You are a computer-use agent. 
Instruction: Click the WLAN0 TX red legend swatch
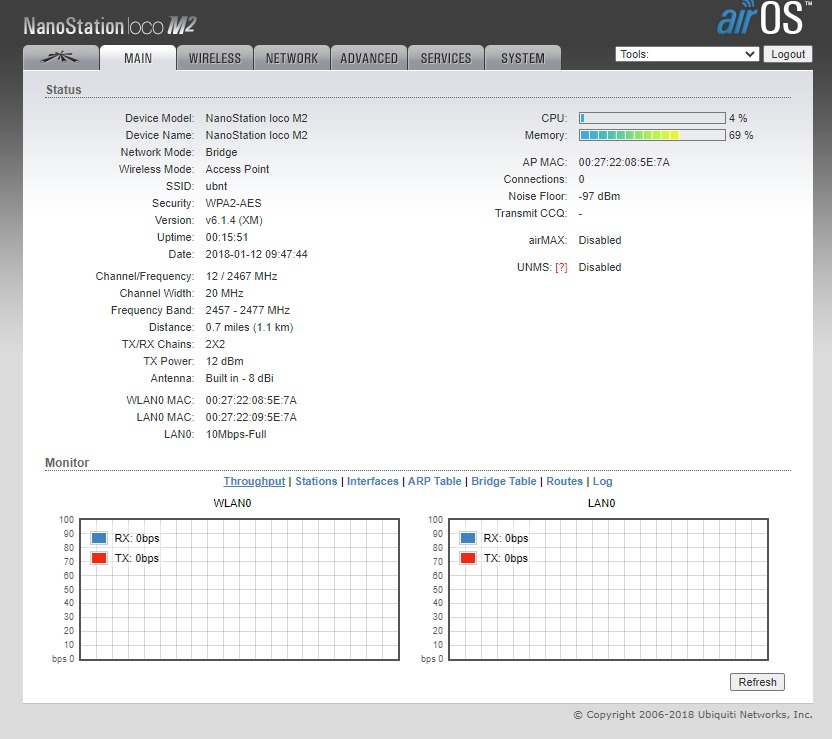coord(99,558)
